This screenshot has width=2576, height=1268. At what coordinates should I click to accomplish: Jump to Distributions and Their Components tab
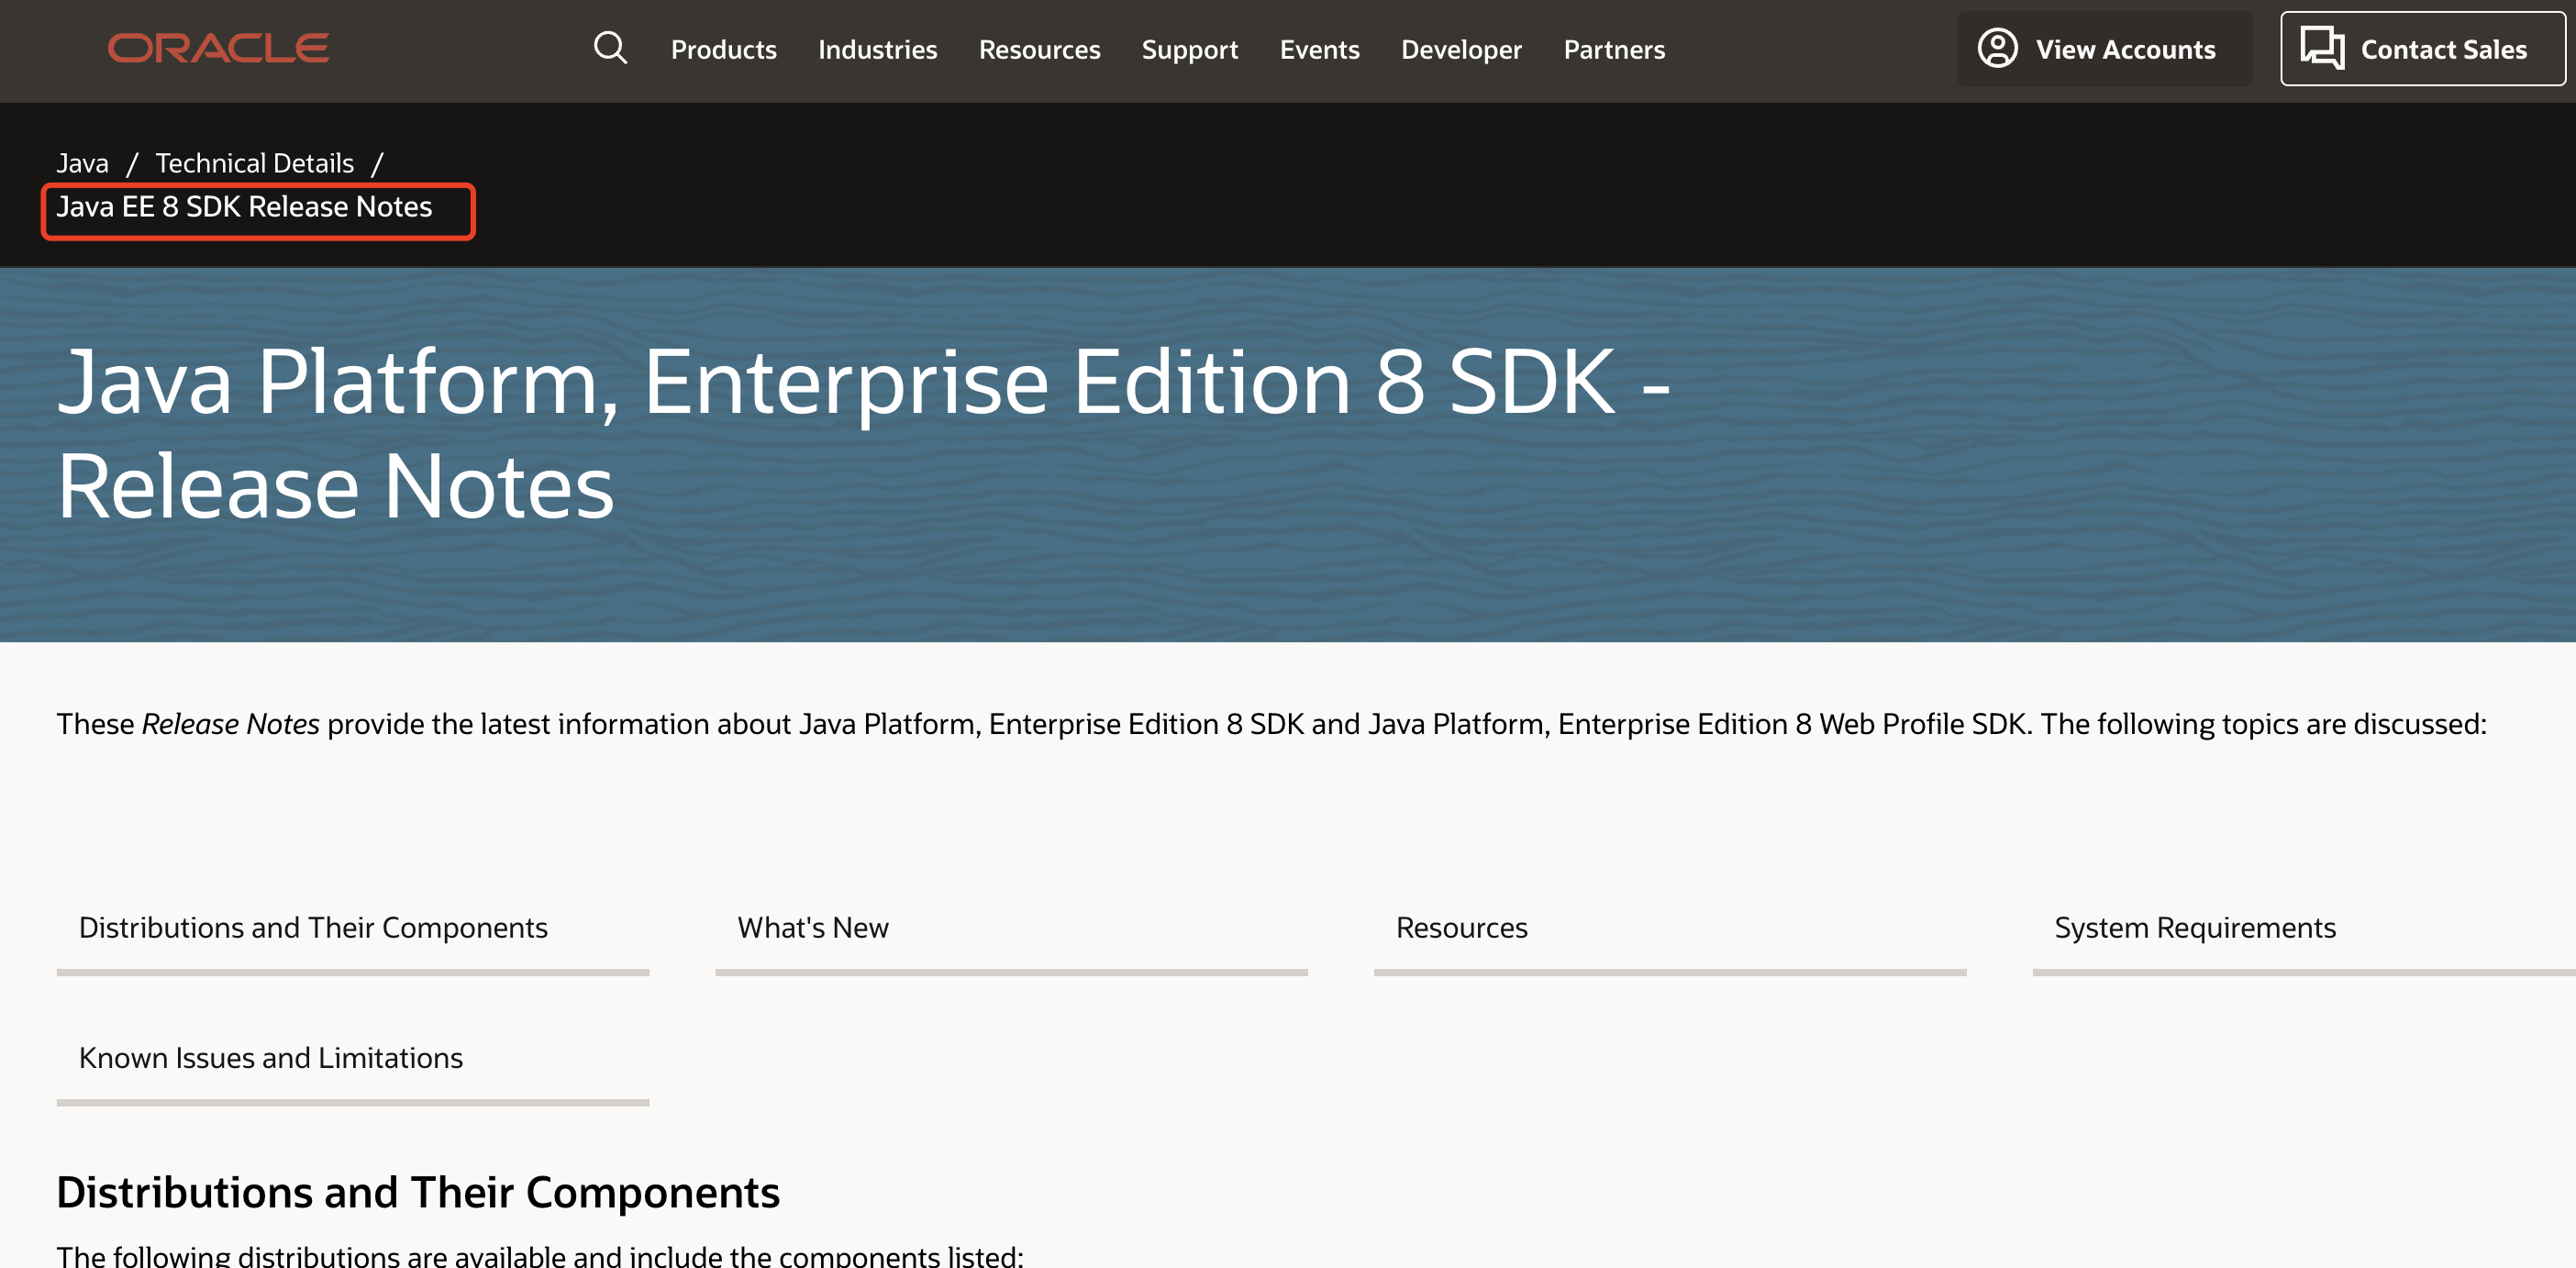click(x=313, y=928)
